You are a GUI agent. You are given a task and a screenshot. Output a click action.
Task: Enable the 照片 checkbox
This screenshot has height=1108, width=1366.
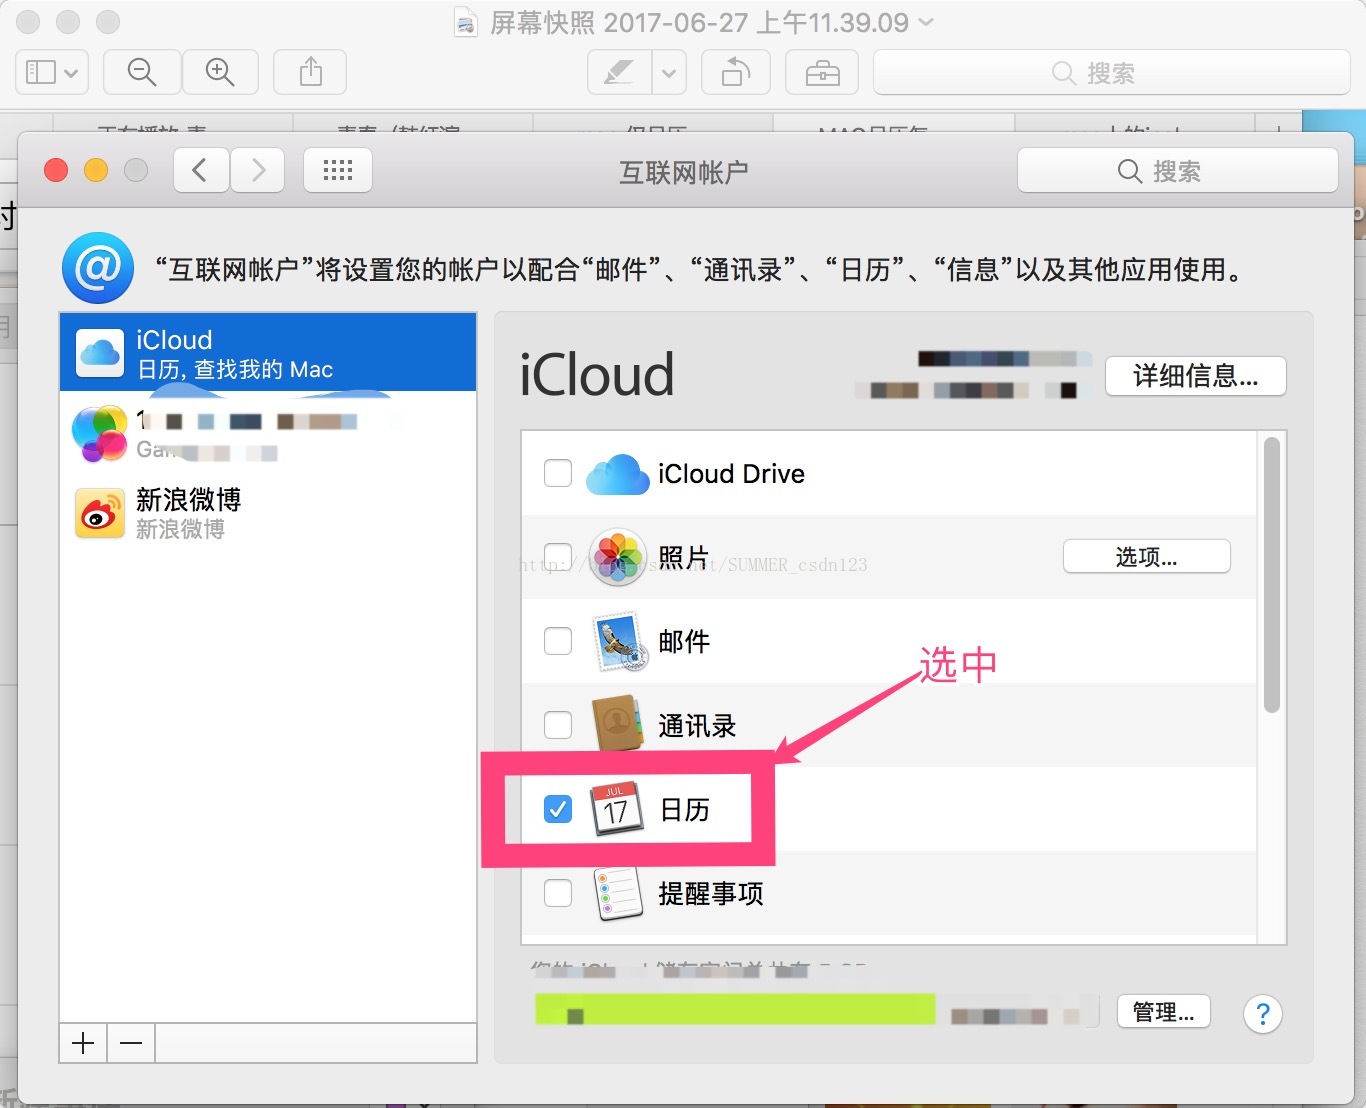[558, 557]
